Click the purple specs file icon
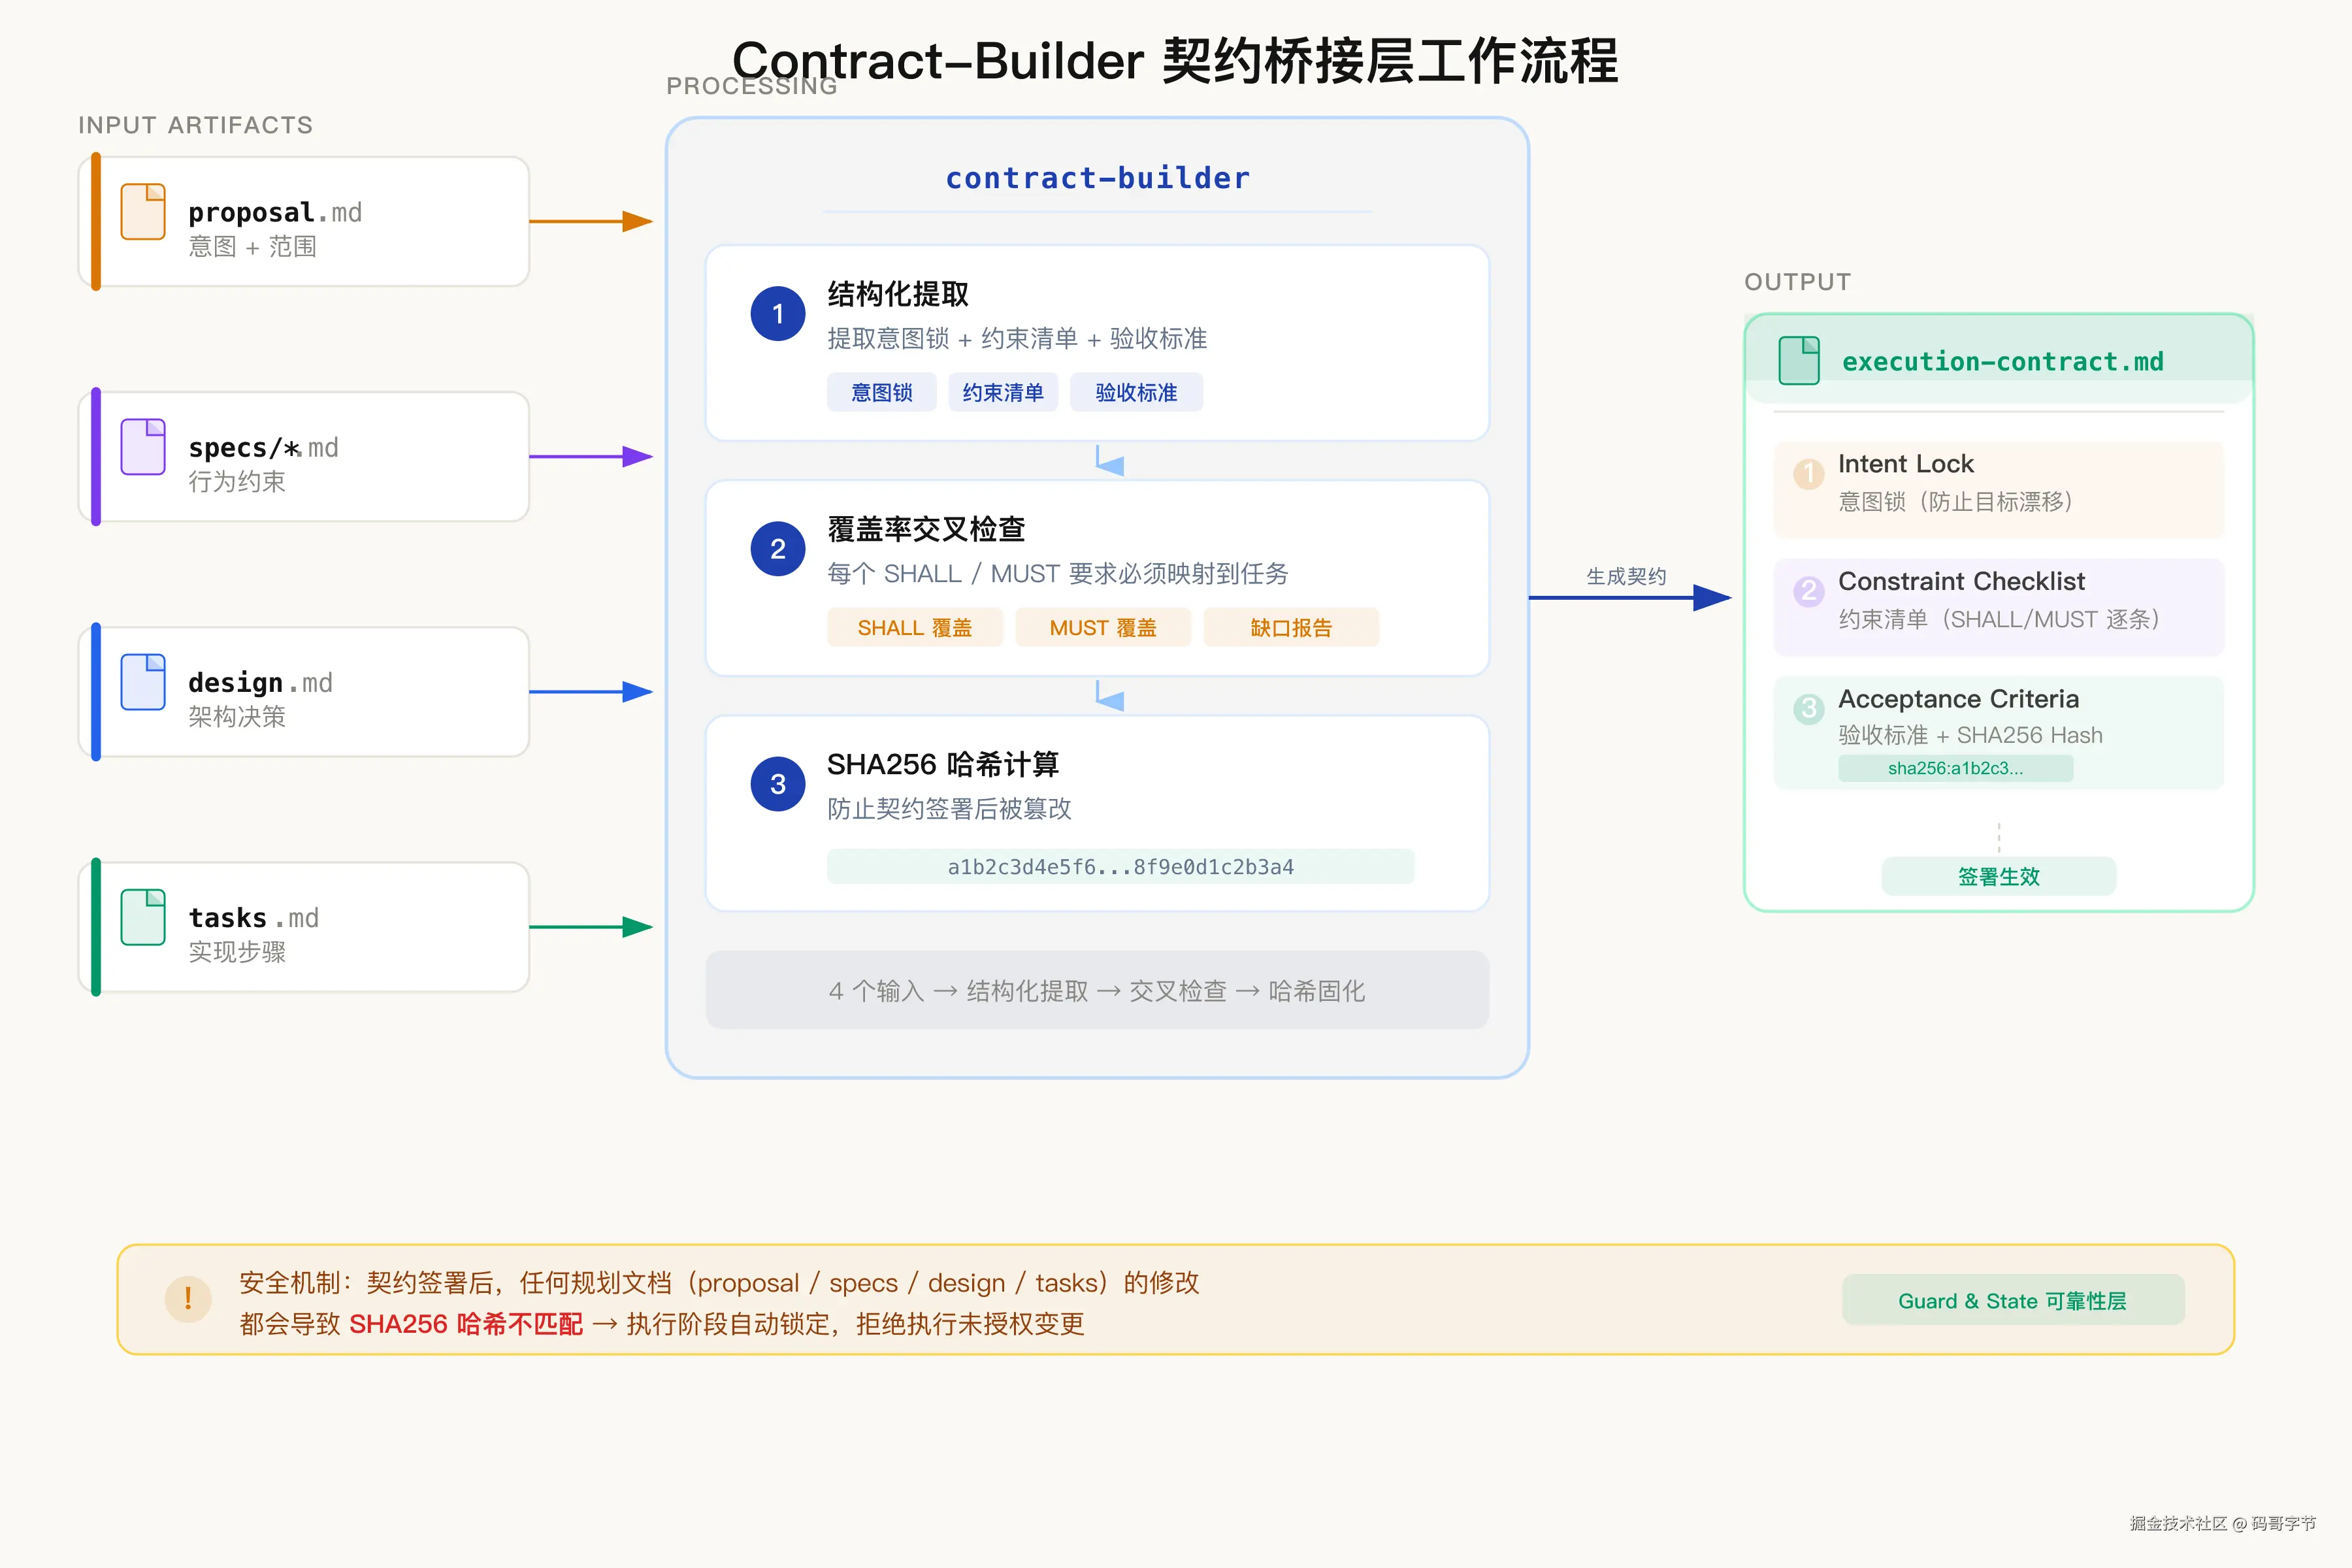This screenshot has height=1568, width=2352. (x=143, y=447)
